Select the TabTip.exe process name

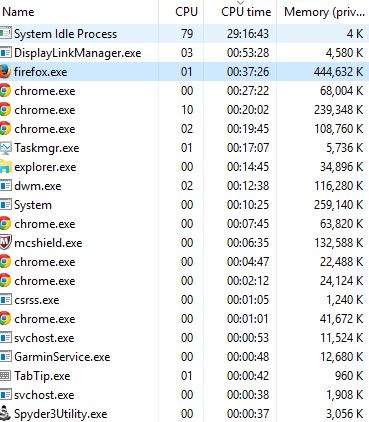click(x=42, y=376)
